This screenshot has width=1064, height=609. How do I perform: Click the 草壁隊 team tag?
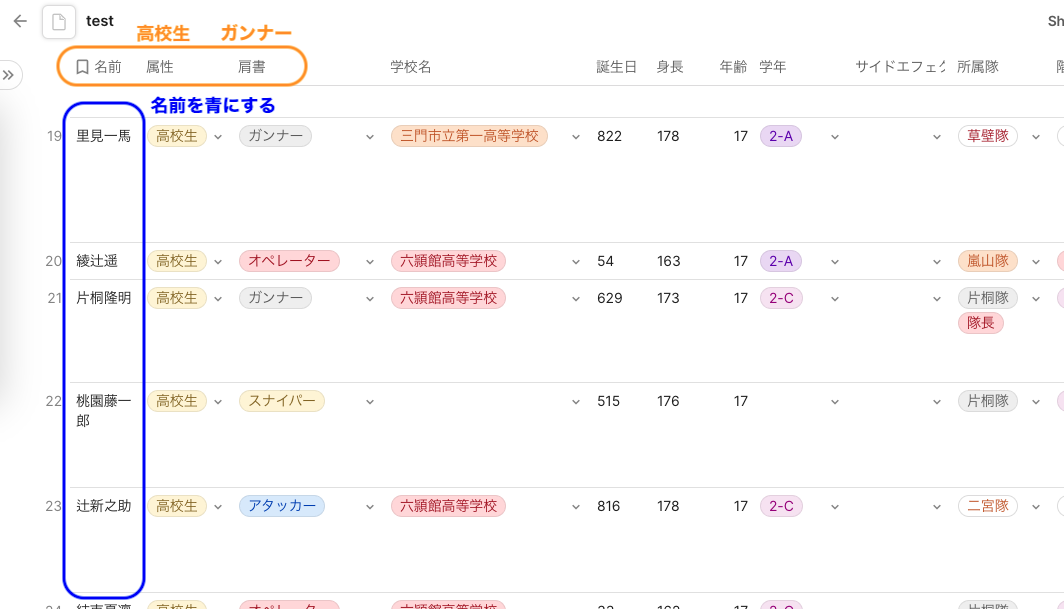[x=988, y=136]
